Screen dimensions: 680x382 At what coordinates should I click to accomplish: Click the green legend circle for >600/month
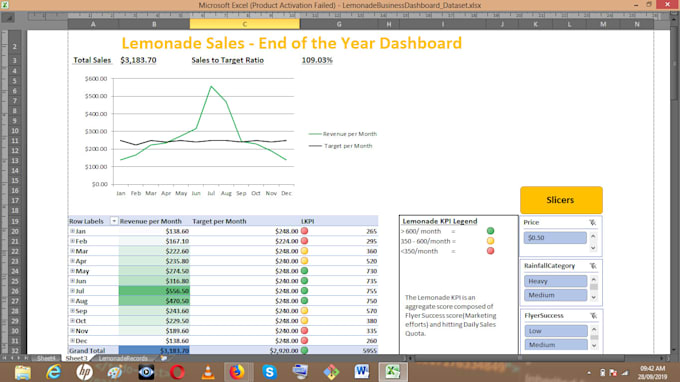point(490,231)
